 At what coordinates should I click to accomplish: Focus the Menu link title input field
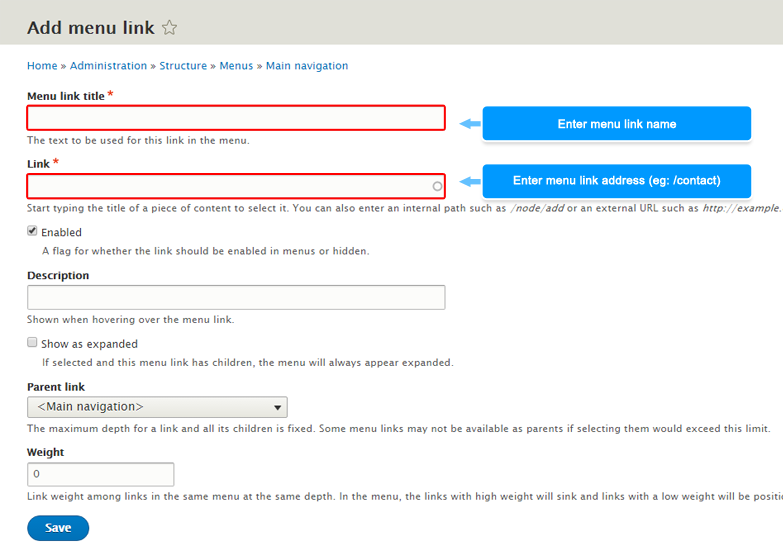pyautogui.click(x=236, y=118)
